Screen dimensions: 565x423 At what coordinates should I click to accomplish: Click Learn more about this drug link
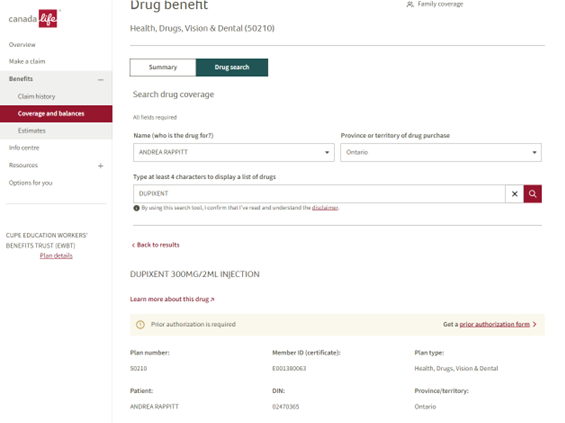click(172, 299)
